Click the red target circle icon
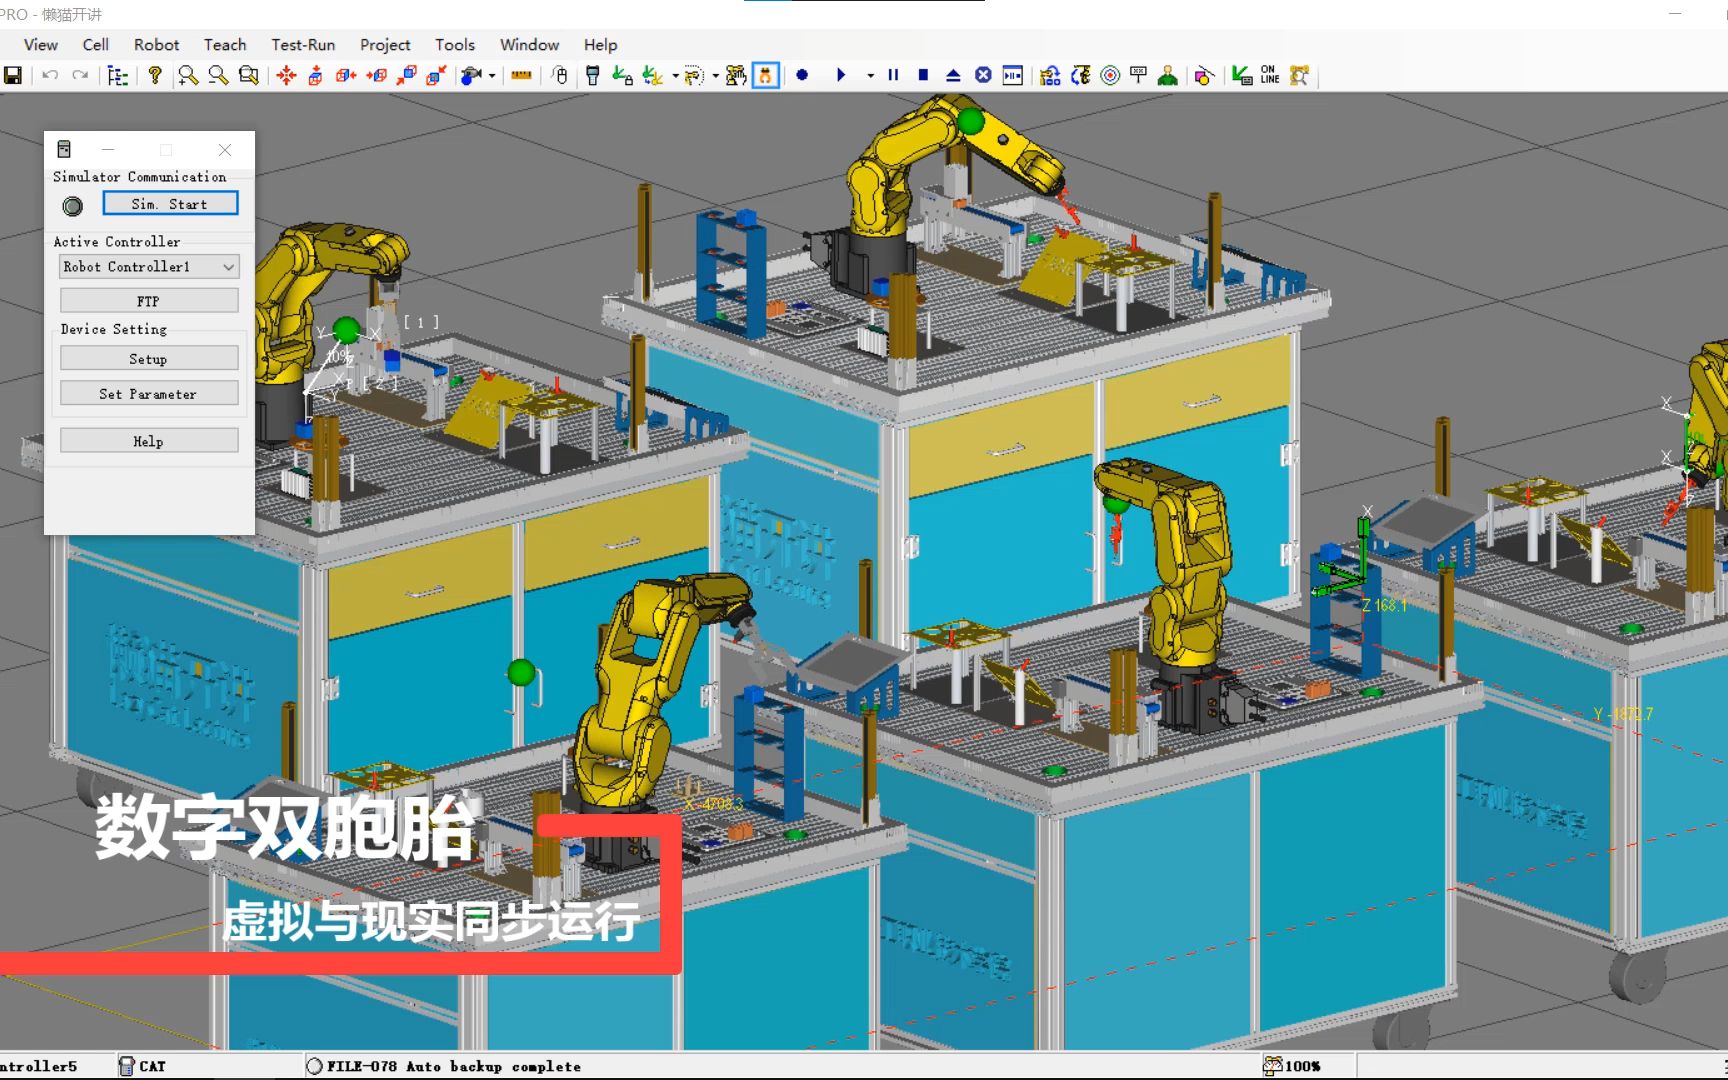The image size is (1728, 1080). point(1110,76)
